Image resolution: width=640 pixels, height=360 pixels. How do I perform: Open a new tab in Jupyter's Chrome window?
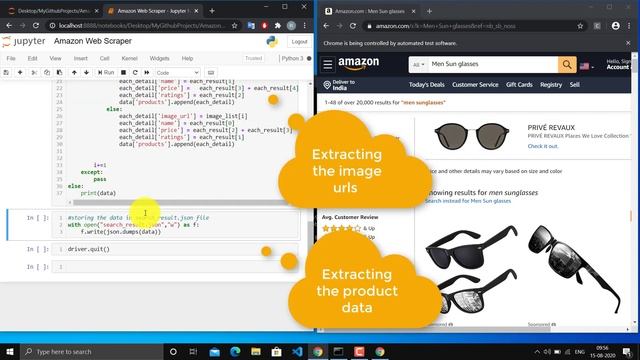pyautogui.click(x=212, y=11)
